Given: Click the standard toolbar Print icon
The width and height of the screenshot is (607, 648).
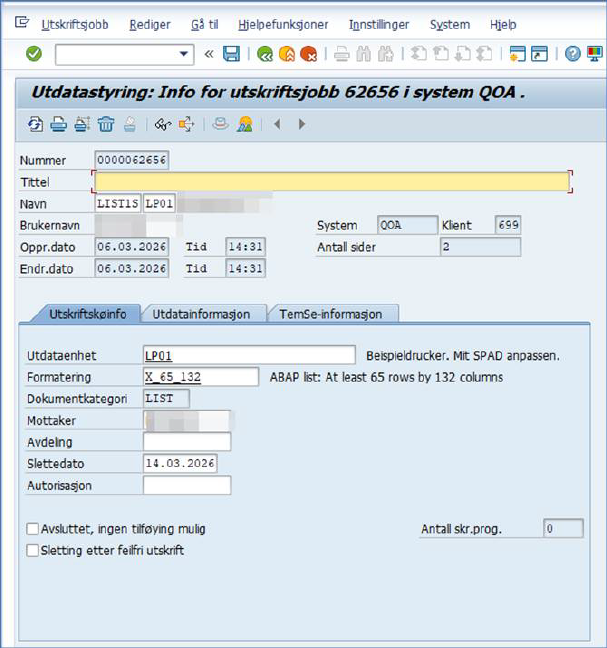Looking at the screenshot, I should (x=342, y=54).
